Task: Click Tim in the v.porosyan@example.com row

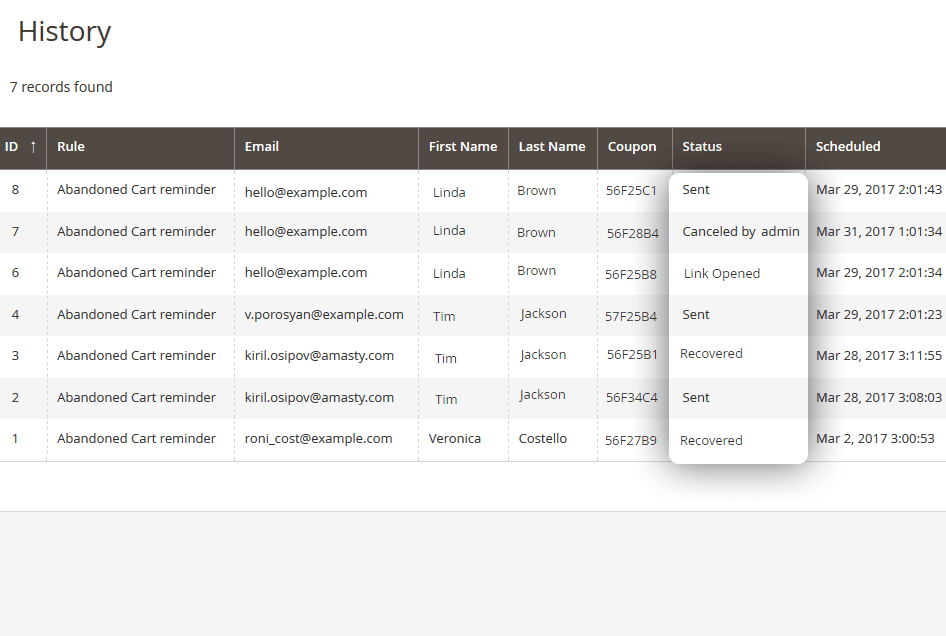Action: pos(444,317)
